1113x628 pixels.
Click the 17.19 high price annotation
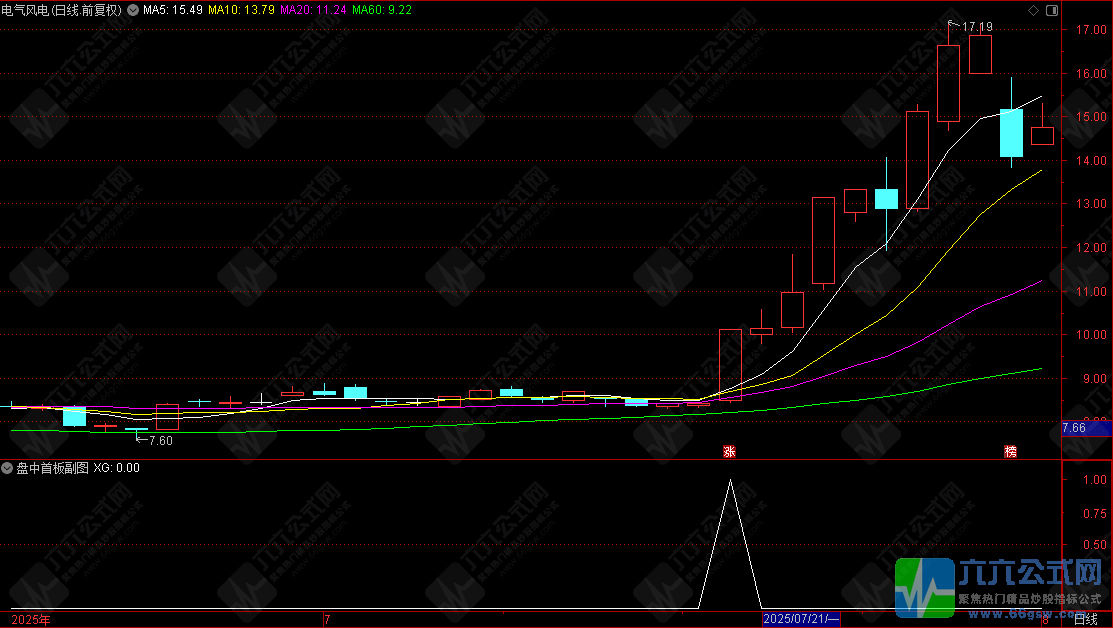pyautogui.click(x=977, y=27)
